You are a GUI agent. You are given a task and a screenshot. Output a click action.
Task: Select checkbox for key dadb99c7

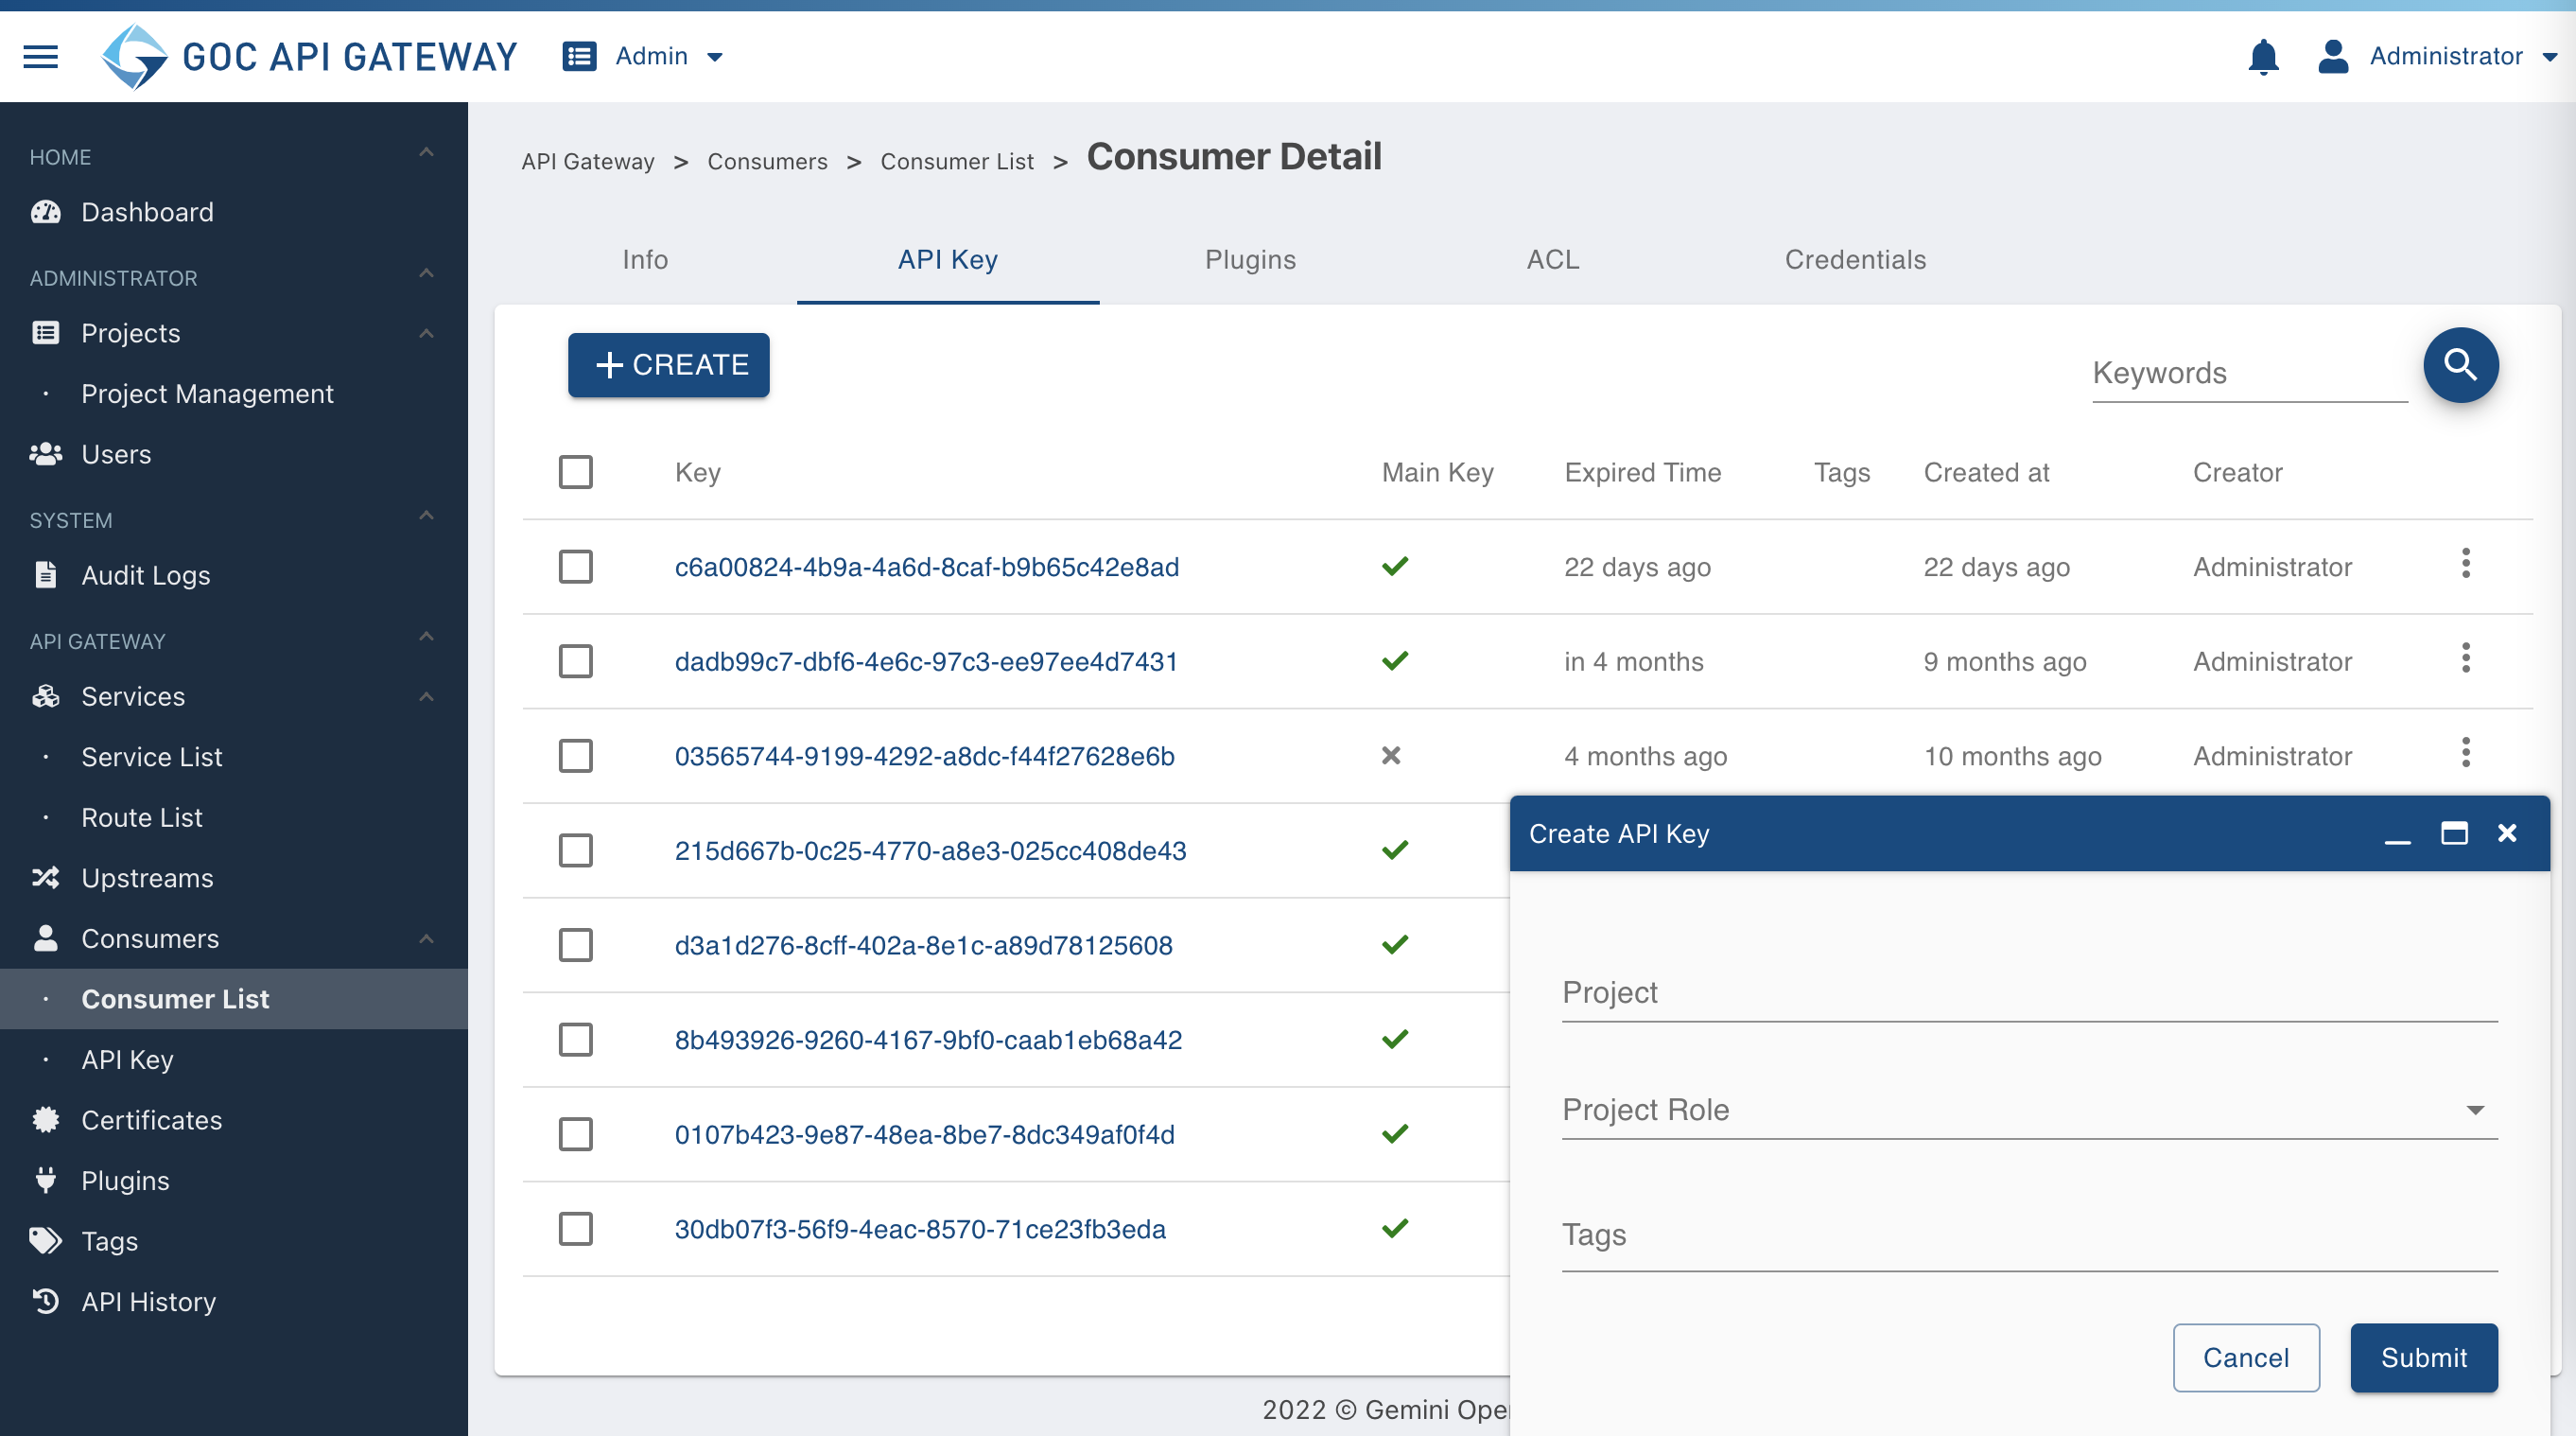click(x=575, y=661)
